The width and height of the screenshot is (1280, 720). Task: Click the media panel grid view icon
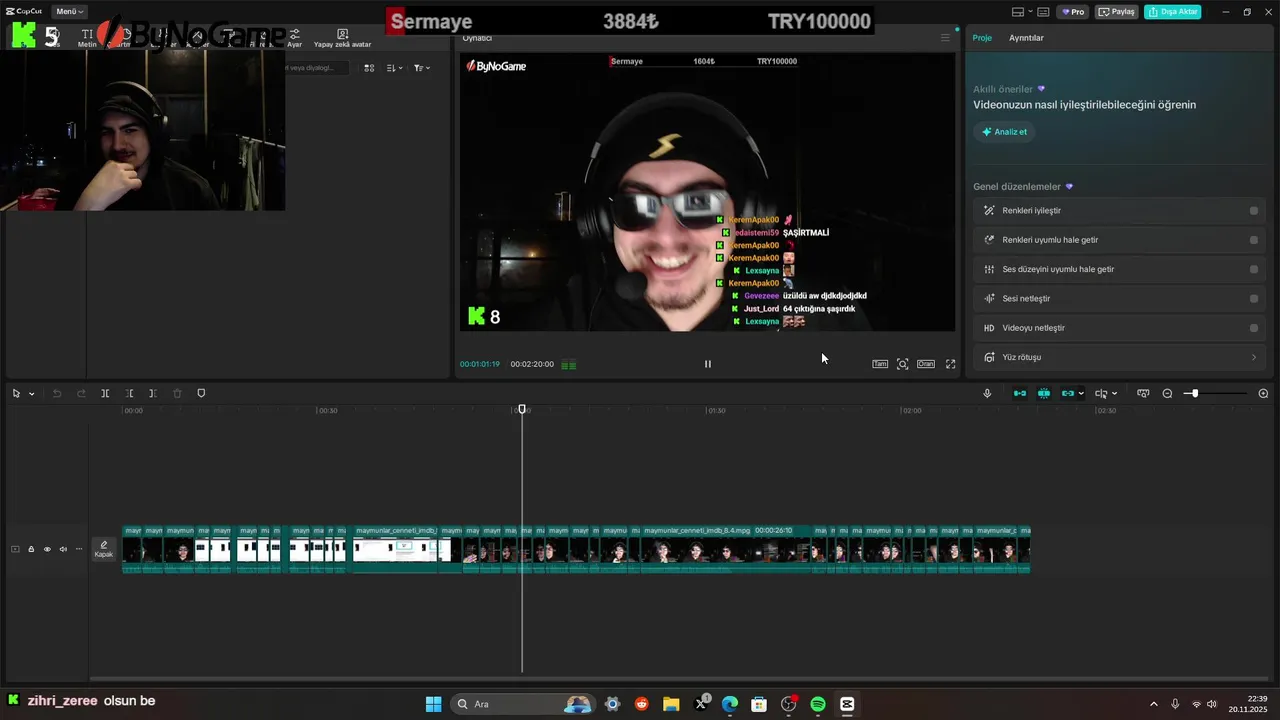click(x=369, y=68)
